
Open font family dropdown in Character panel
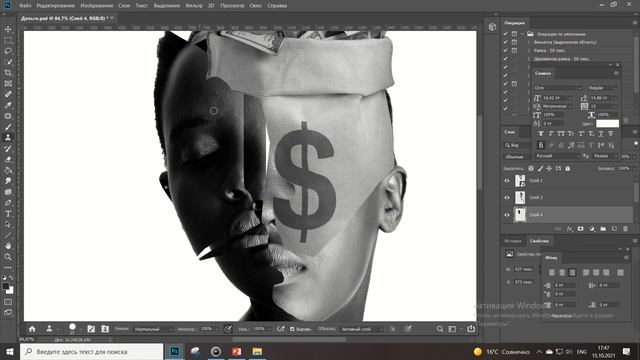point(558,88)
